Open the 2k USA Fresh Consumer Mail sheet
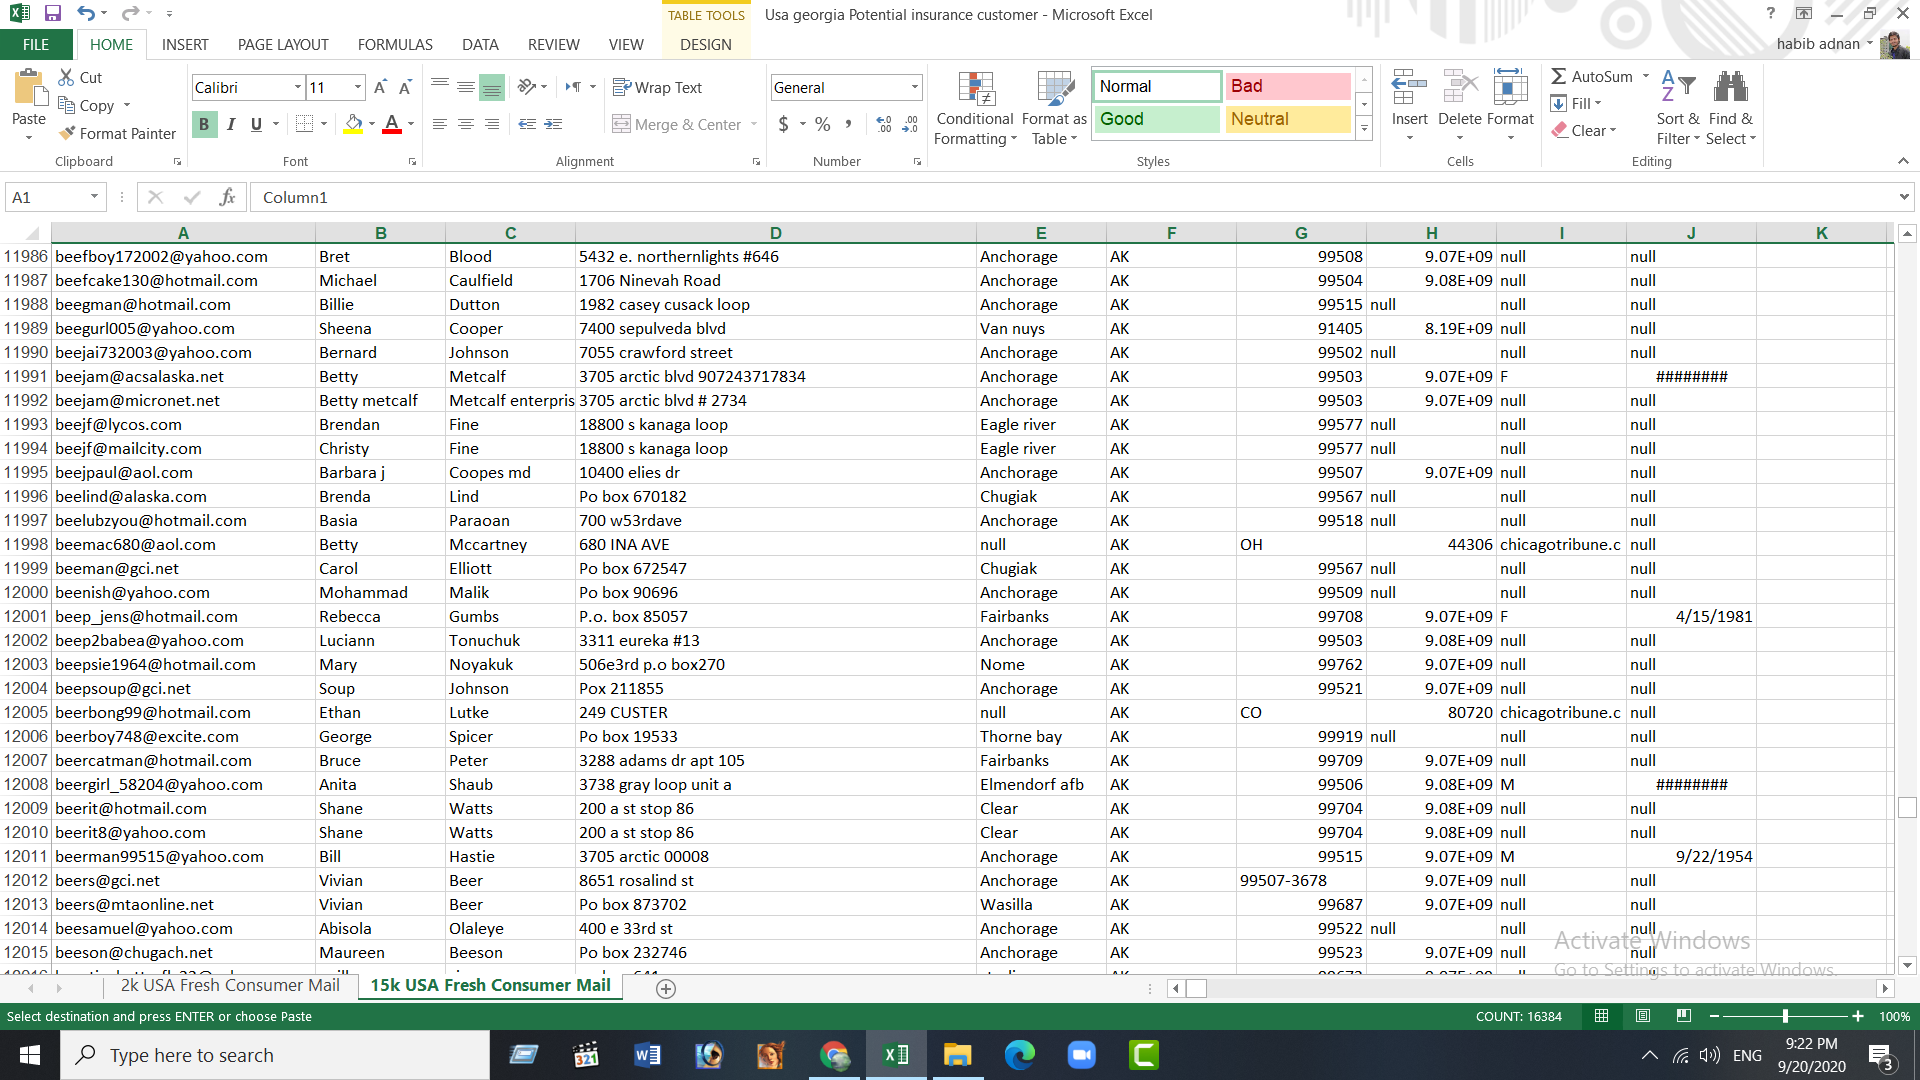This screenshot has height=1080, width=1920. (230, 985)
